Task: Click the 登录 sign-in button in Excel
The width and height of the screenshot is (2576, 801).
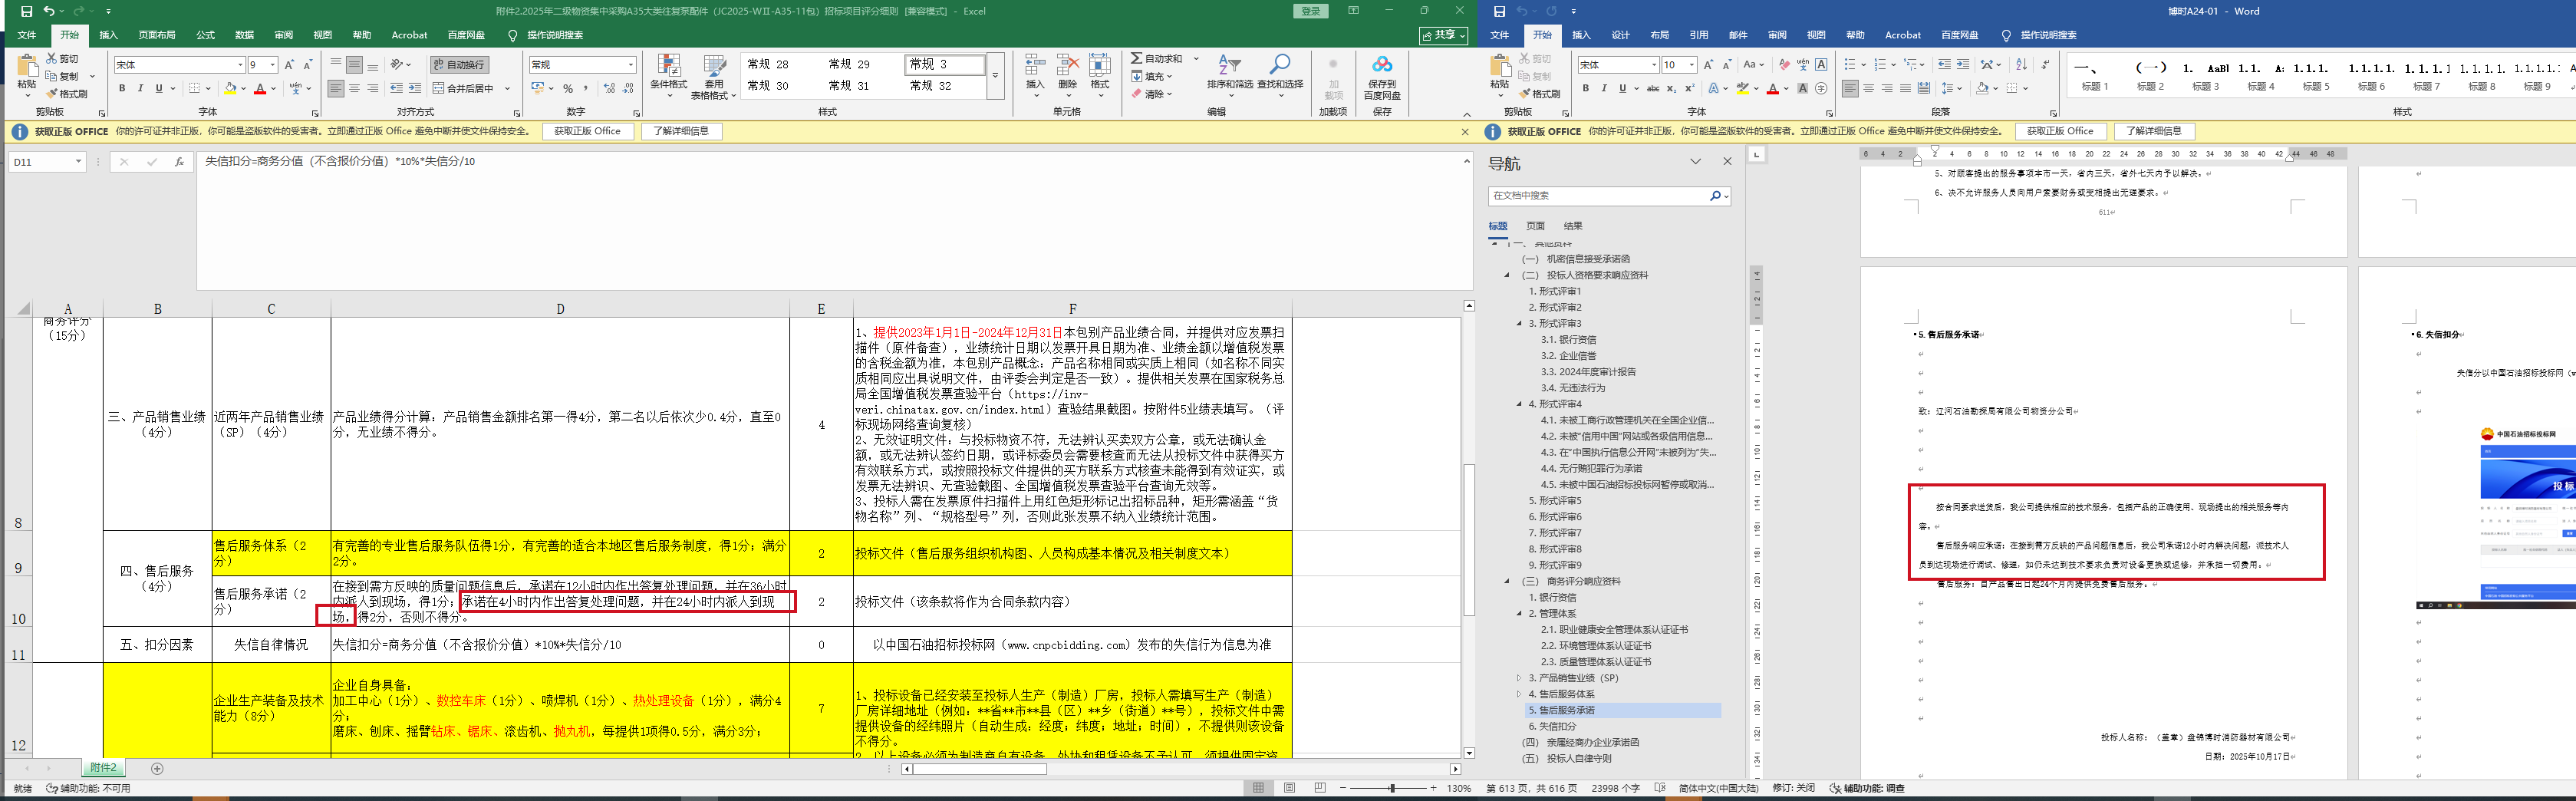Action: (1310, 11)
